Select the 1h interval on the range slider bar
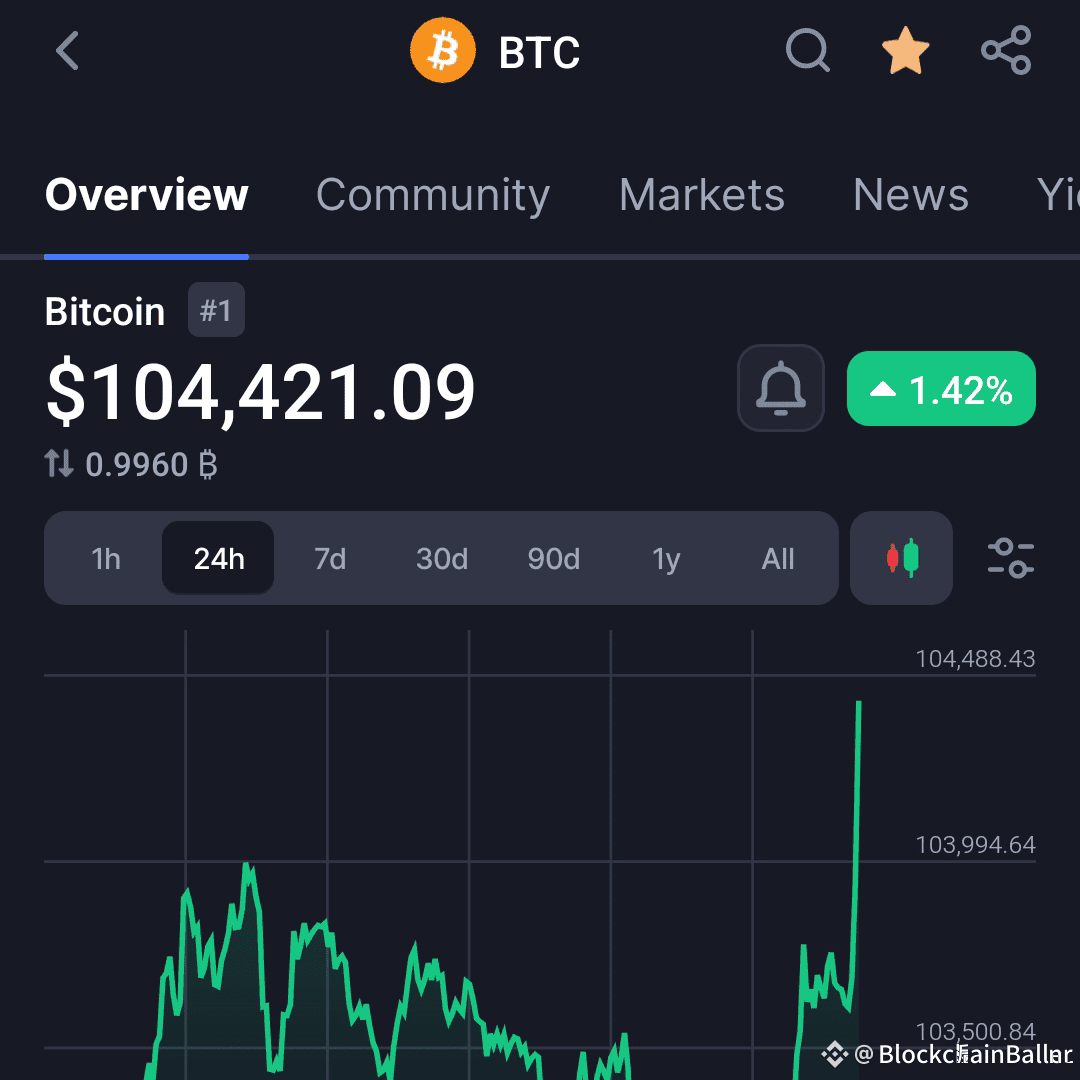1080x1080 pixels. [104, 559]
